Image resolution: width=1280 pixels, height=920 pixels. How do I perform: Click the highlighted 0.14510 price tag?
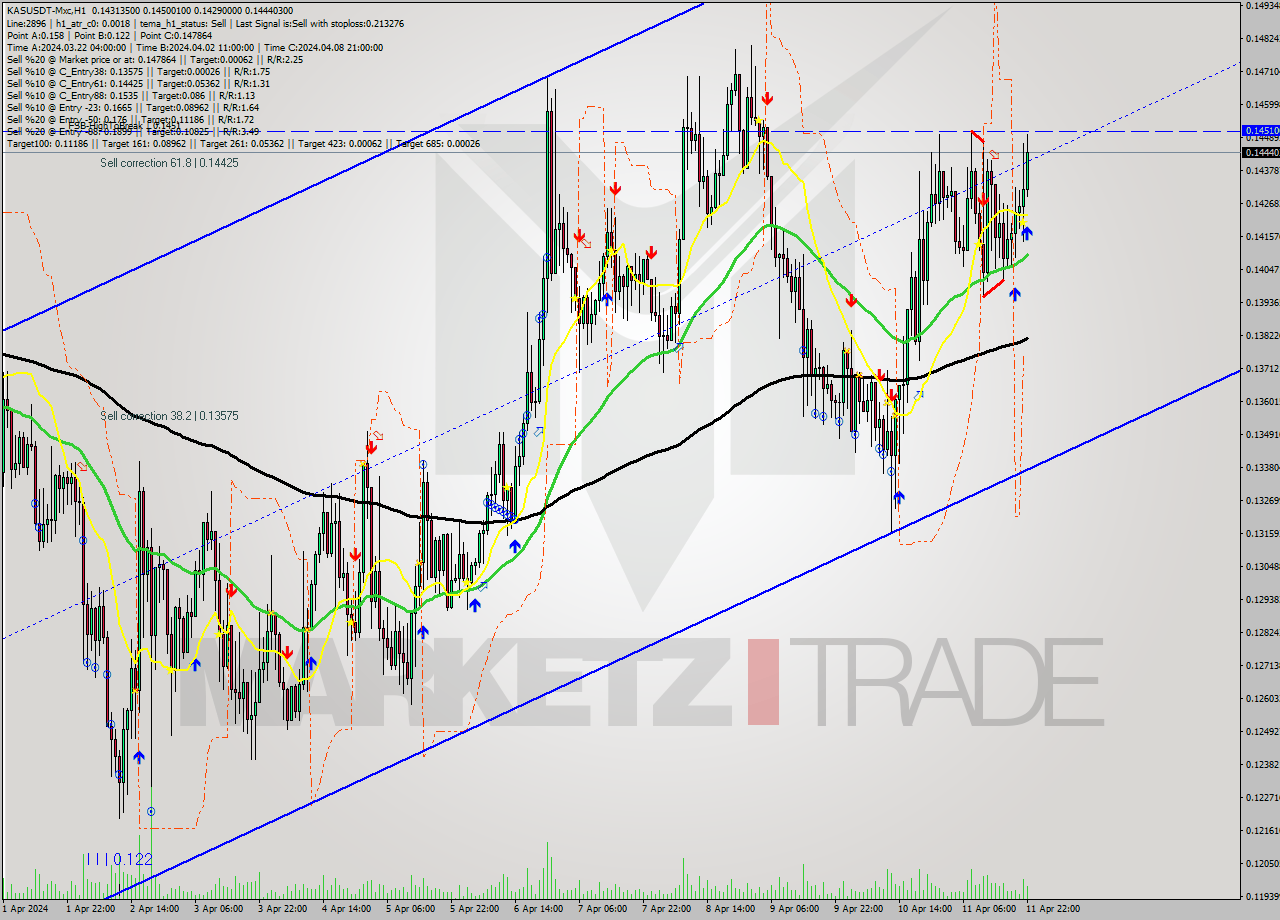[x=1259, y=130]
